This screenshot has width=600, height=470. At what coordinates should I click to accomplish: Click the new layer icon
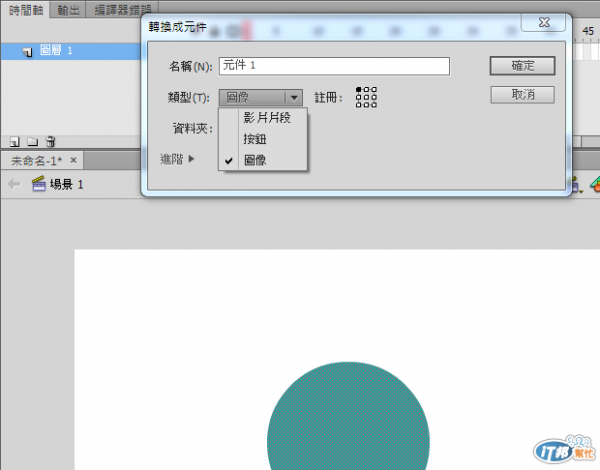[15, 142]
